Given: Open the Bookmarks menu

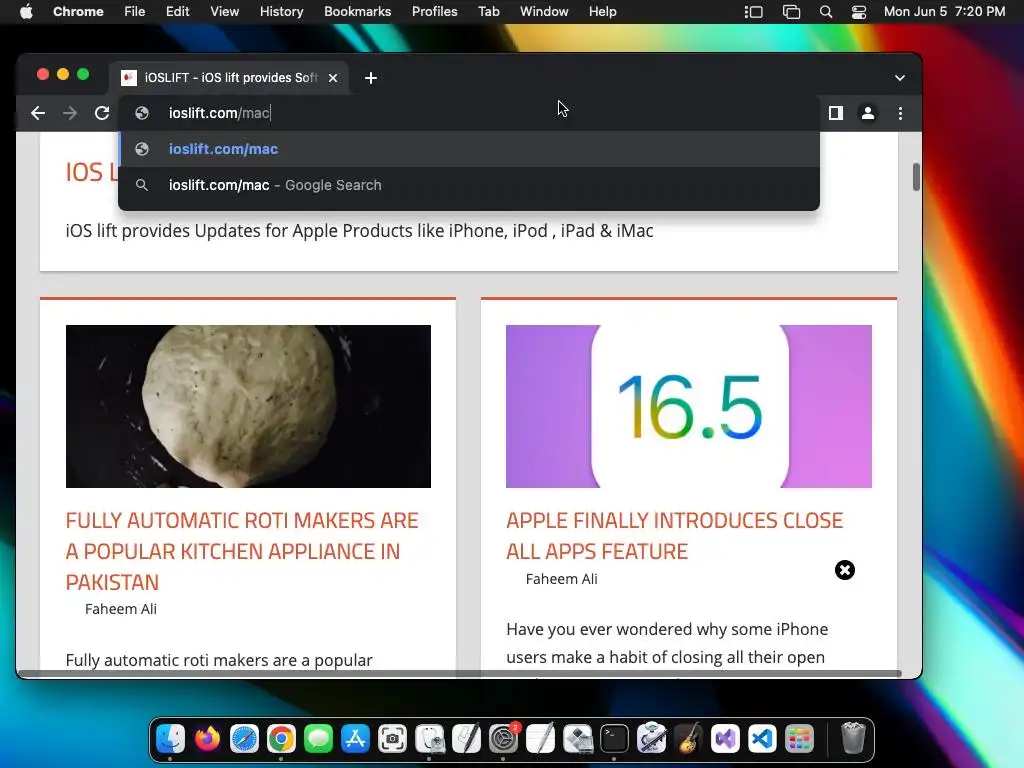Looking at the screenshot, I should (x=357, y=12).
